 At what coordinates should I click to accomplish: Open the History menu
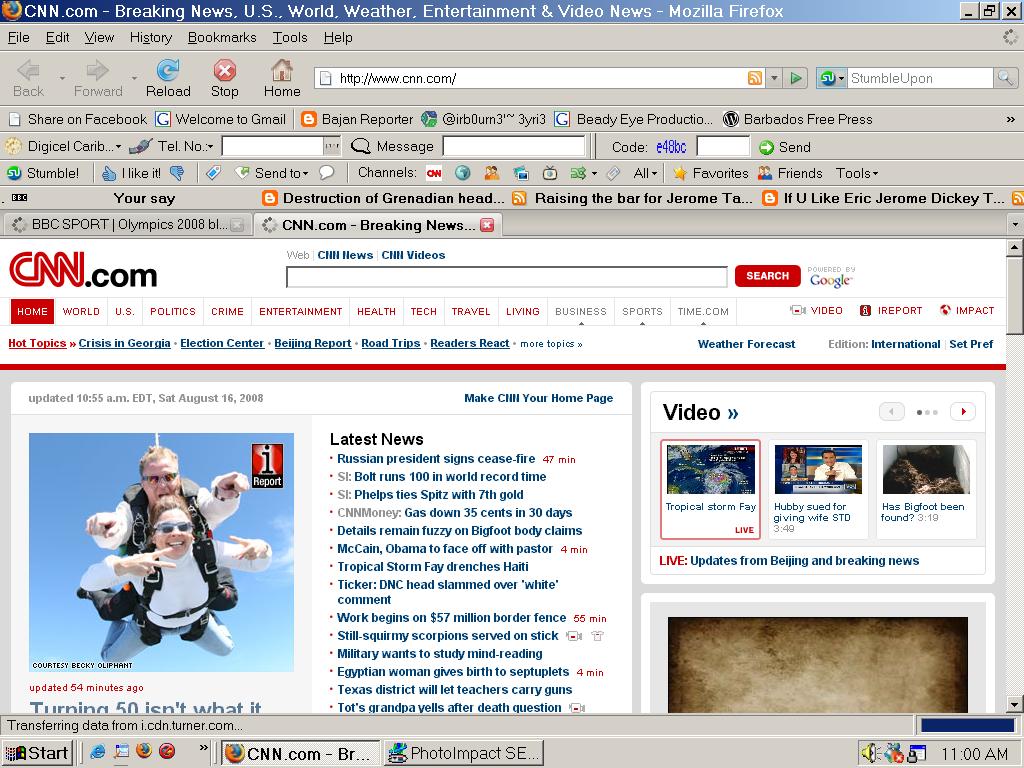coord(151,38)
